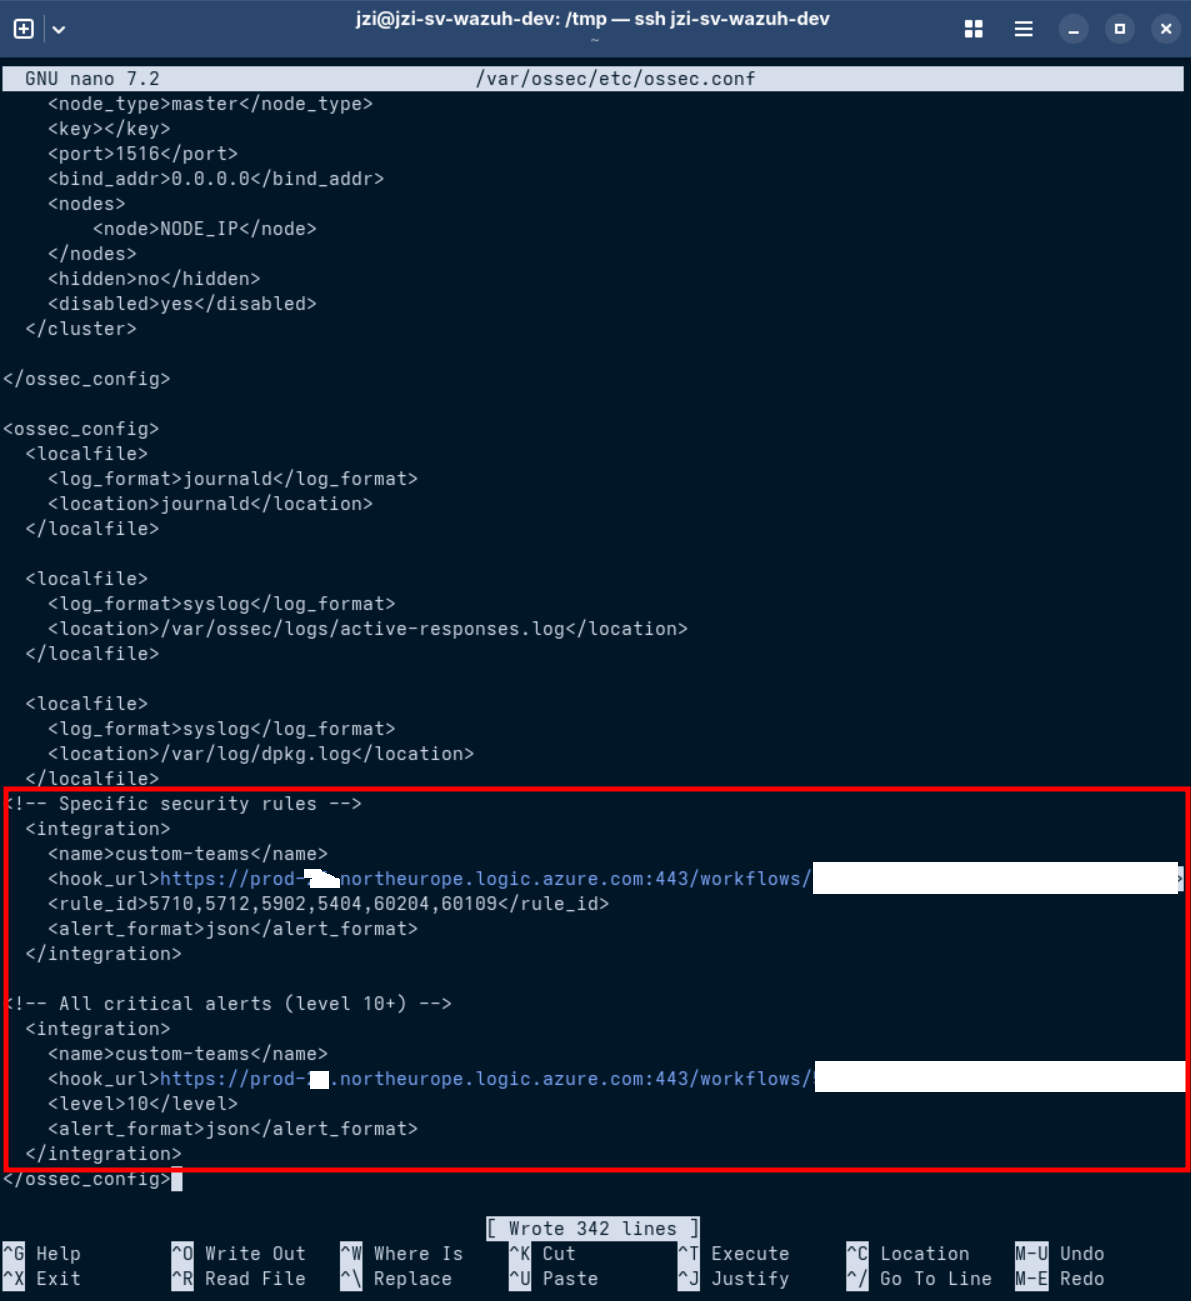Place cursor on level 10 line

click(x=143, y=1104)
